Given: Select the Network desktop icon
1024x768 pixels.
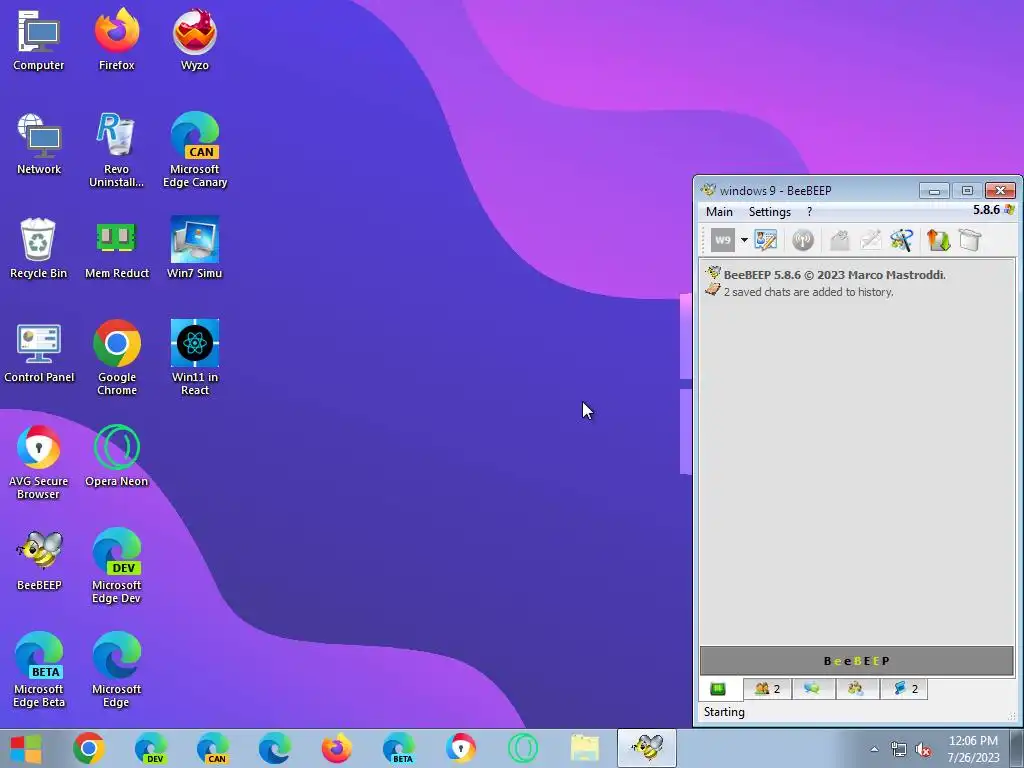Looking at the screenshot, I should click(x=39, y=144).
